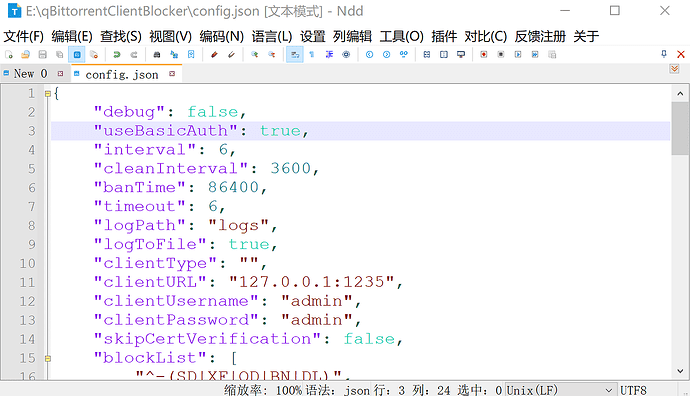
Task: Click the Play recorded macro icon
Action: [x=518, y=55]
